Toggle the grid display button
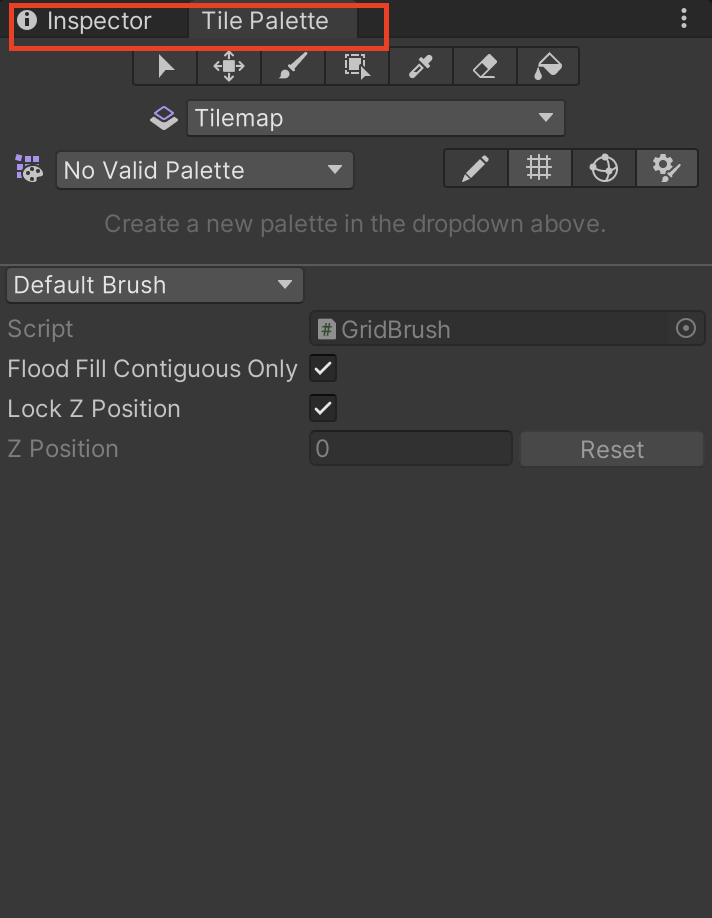This screenshot has height=918, width=712. (x=540, y=169)
